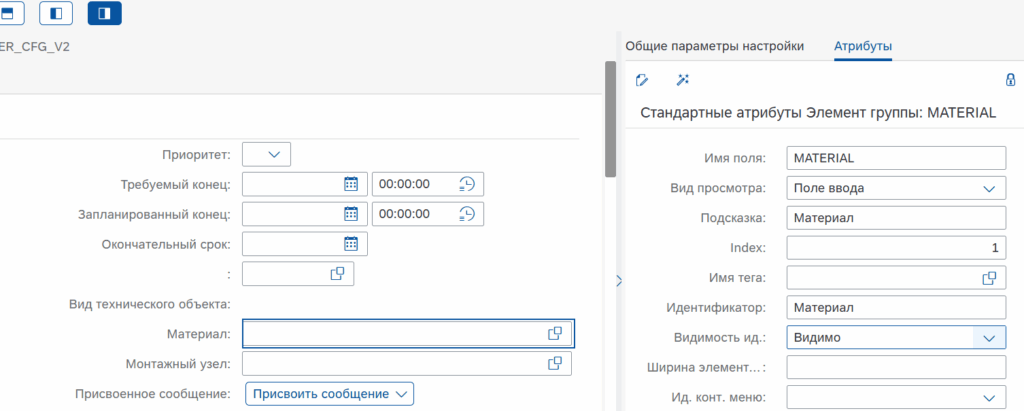The width and height of the screenshot is (1024, 411).
Task: Open calendar picker for Окончательный срок
Action: pos(351,244)
